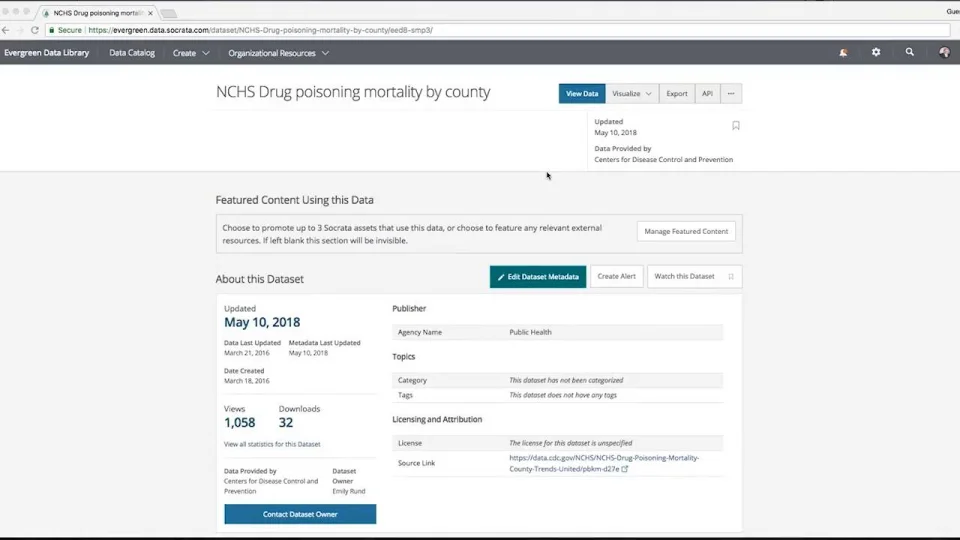Image resolution: width=960 pixels, height=540 pixels.
Task: Open the settings gear in header
Action: coord(876,52)
